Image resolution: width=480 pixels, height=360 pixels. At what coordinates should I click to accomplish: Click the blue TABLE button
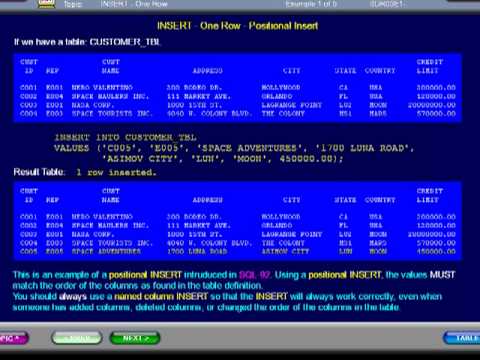point(462,338)
